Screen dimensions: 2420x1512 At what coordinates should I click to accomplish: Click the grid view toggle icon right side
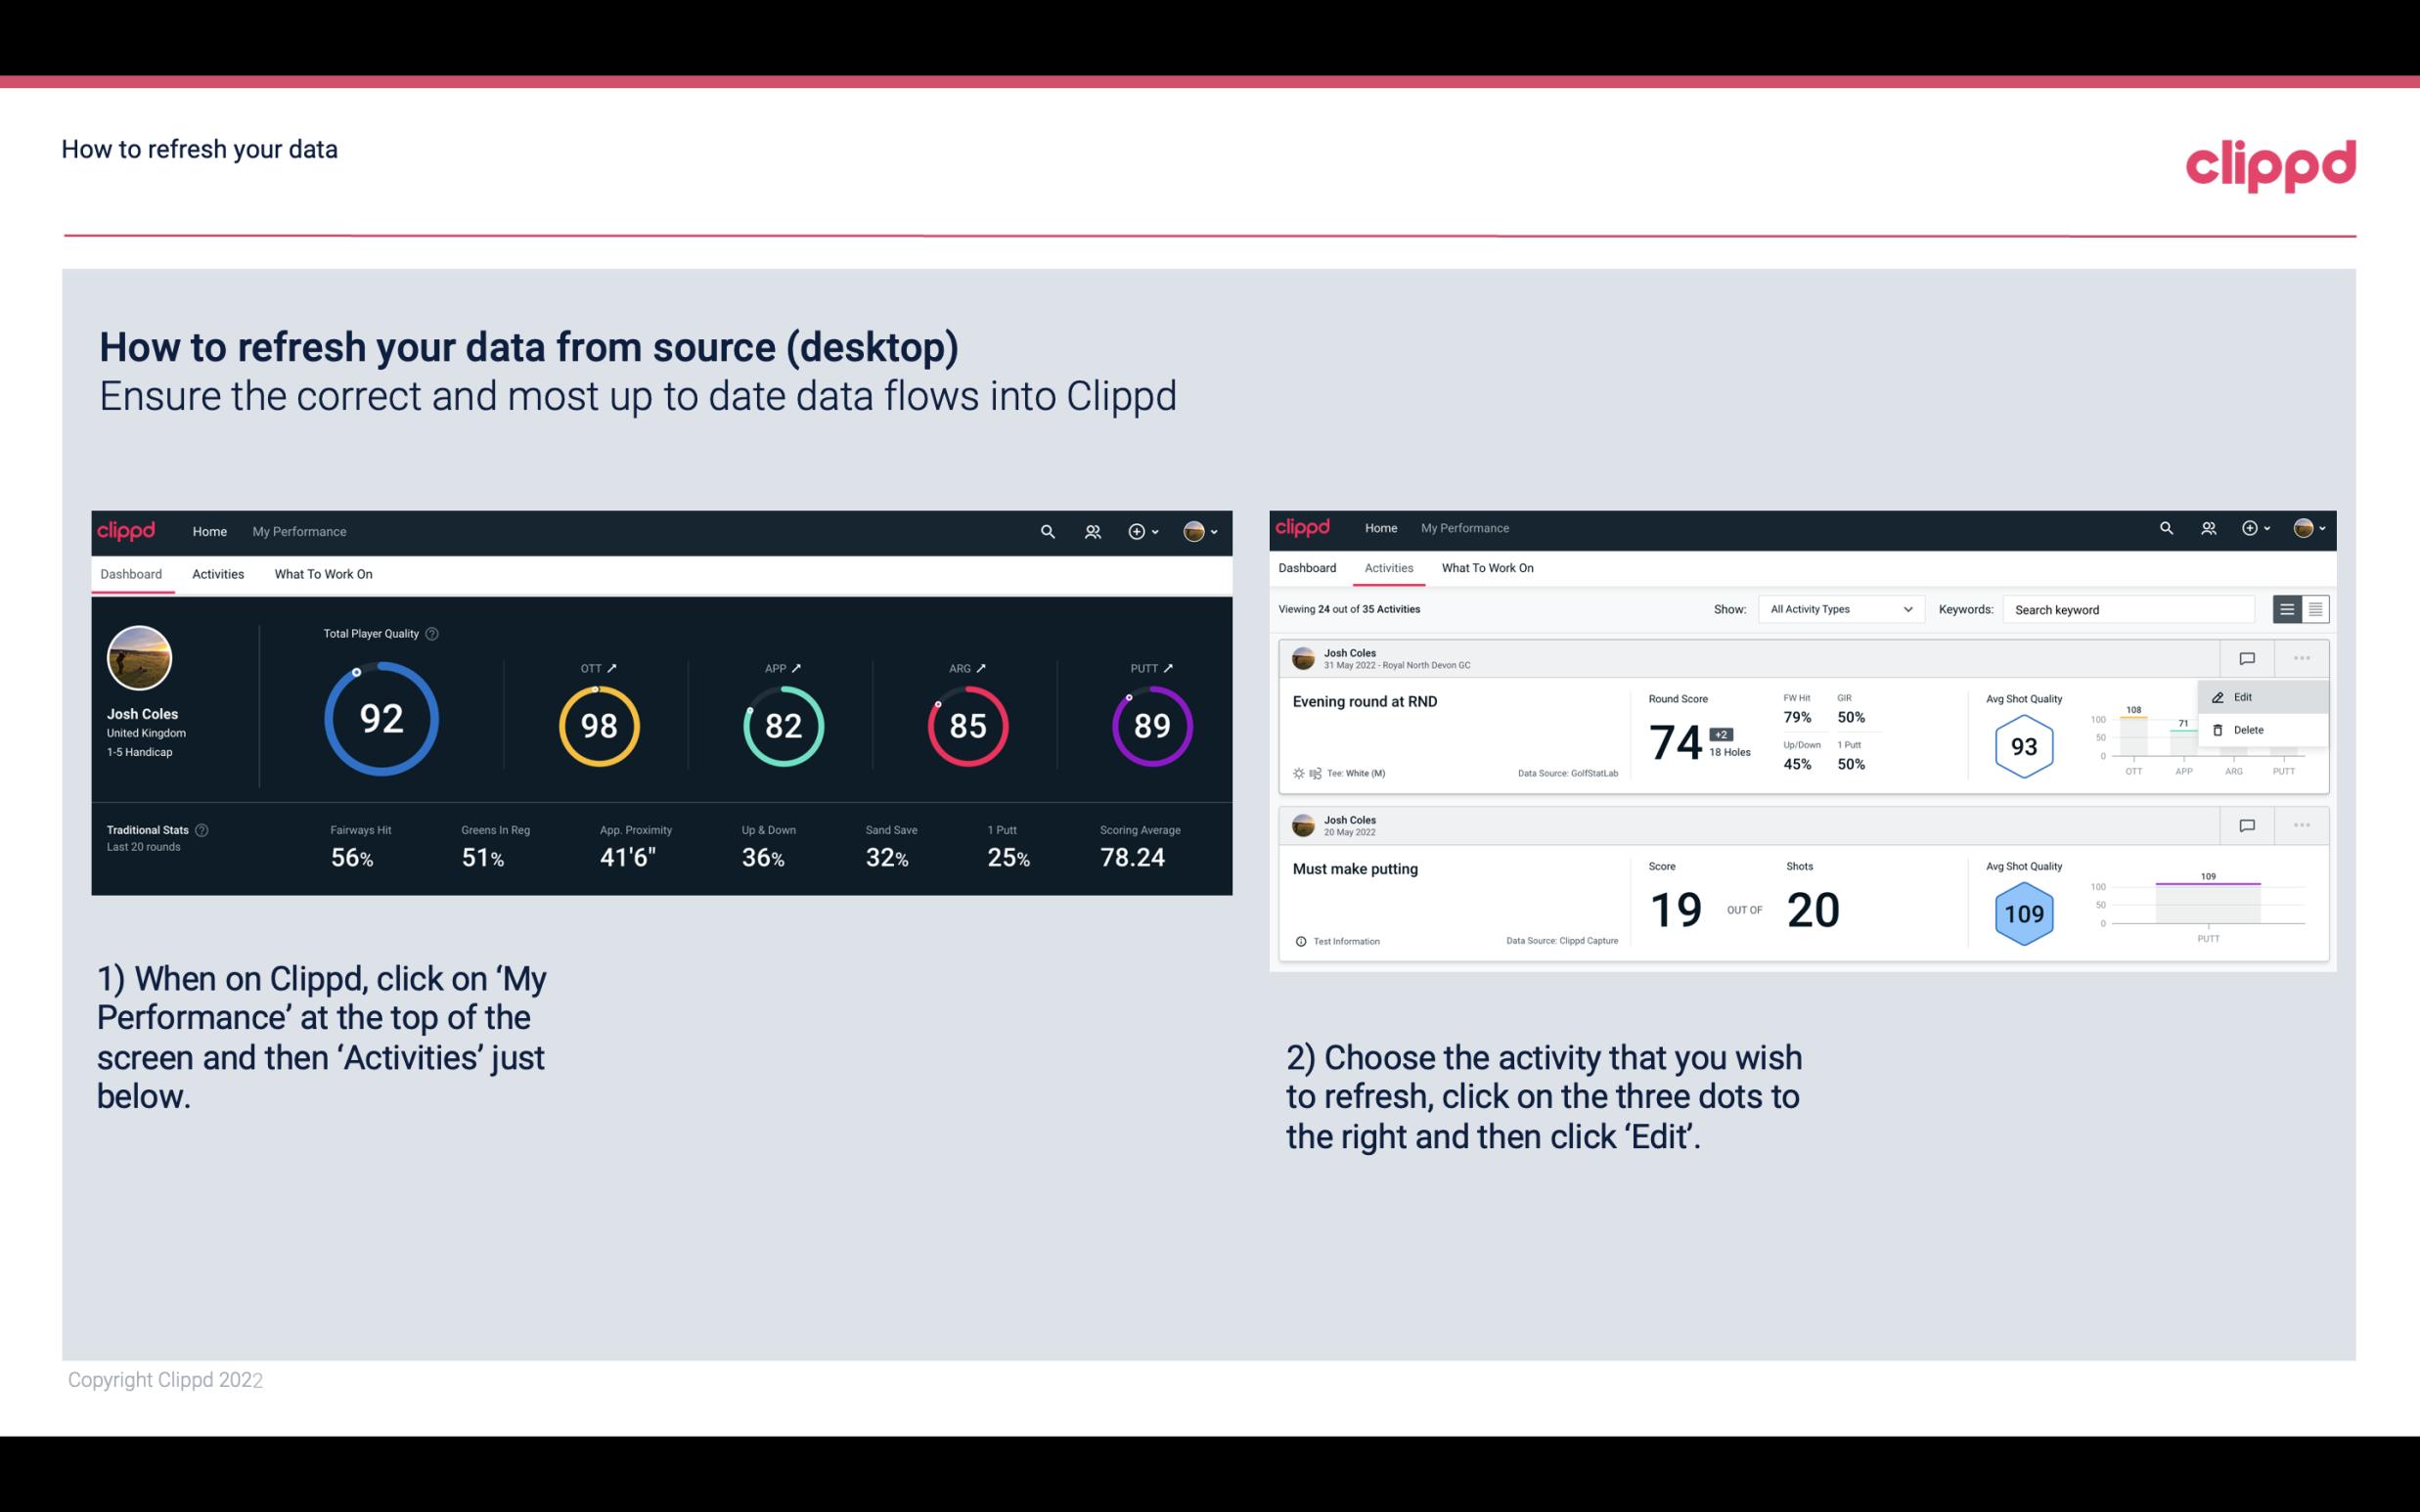pyautogui.click(x=2313, y=608)
